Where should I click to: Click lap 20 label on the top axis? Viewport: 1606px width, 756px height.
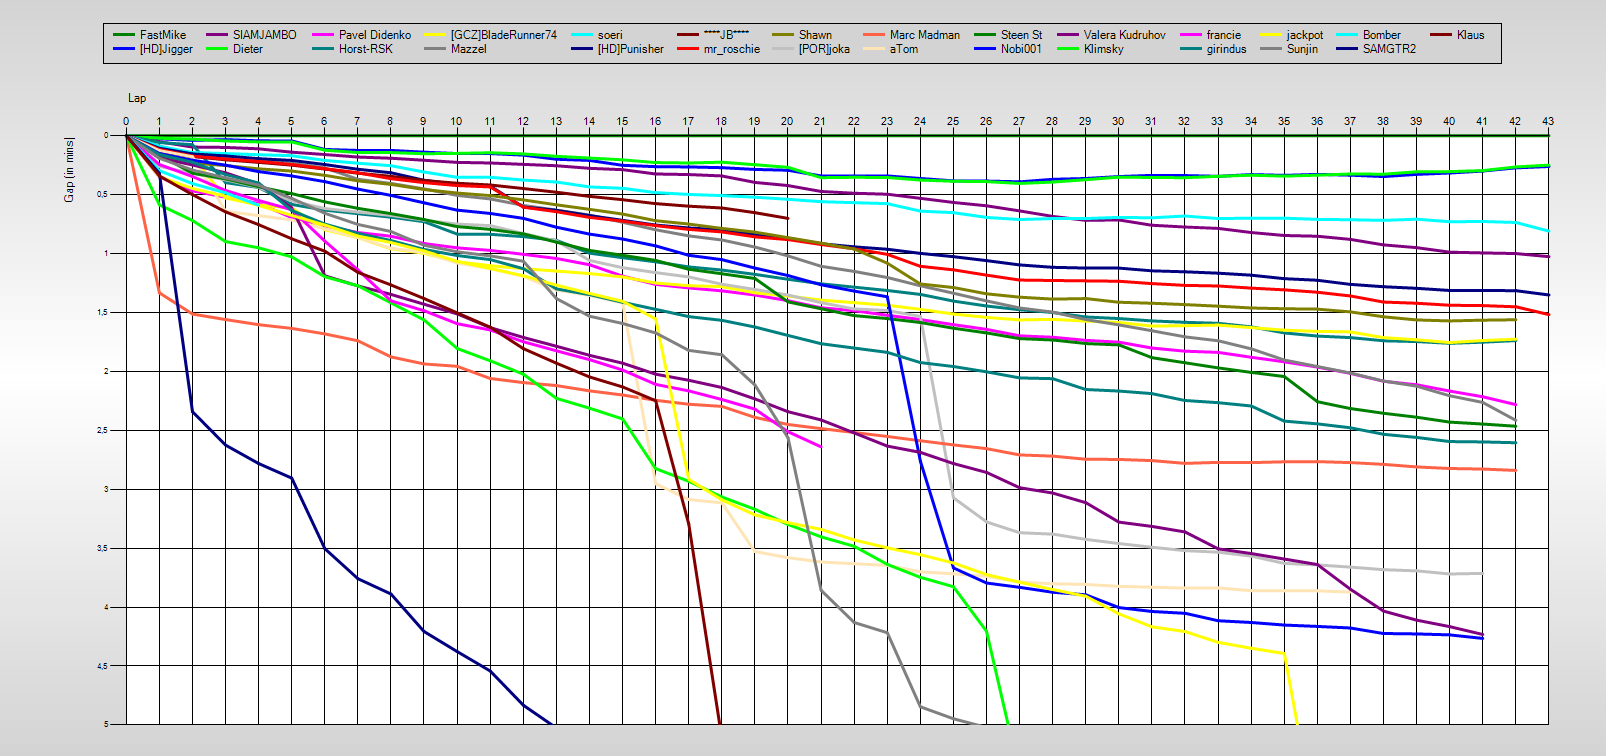tap(787, 121)
